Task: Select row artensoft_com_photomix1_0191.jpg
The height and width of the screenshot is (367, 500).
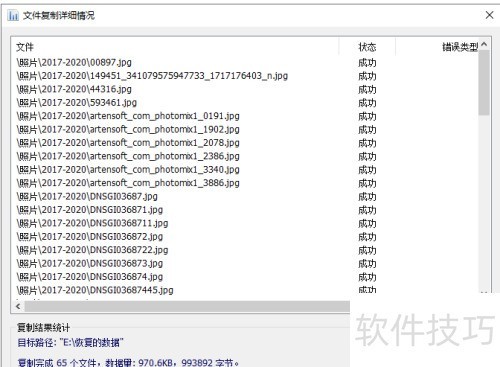Action: 128,116
